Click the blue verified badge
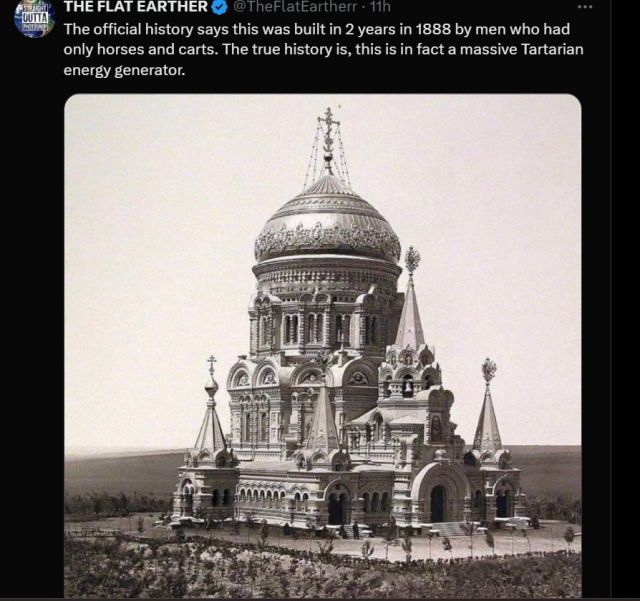The image size is (640, 601). pos(220,7)
